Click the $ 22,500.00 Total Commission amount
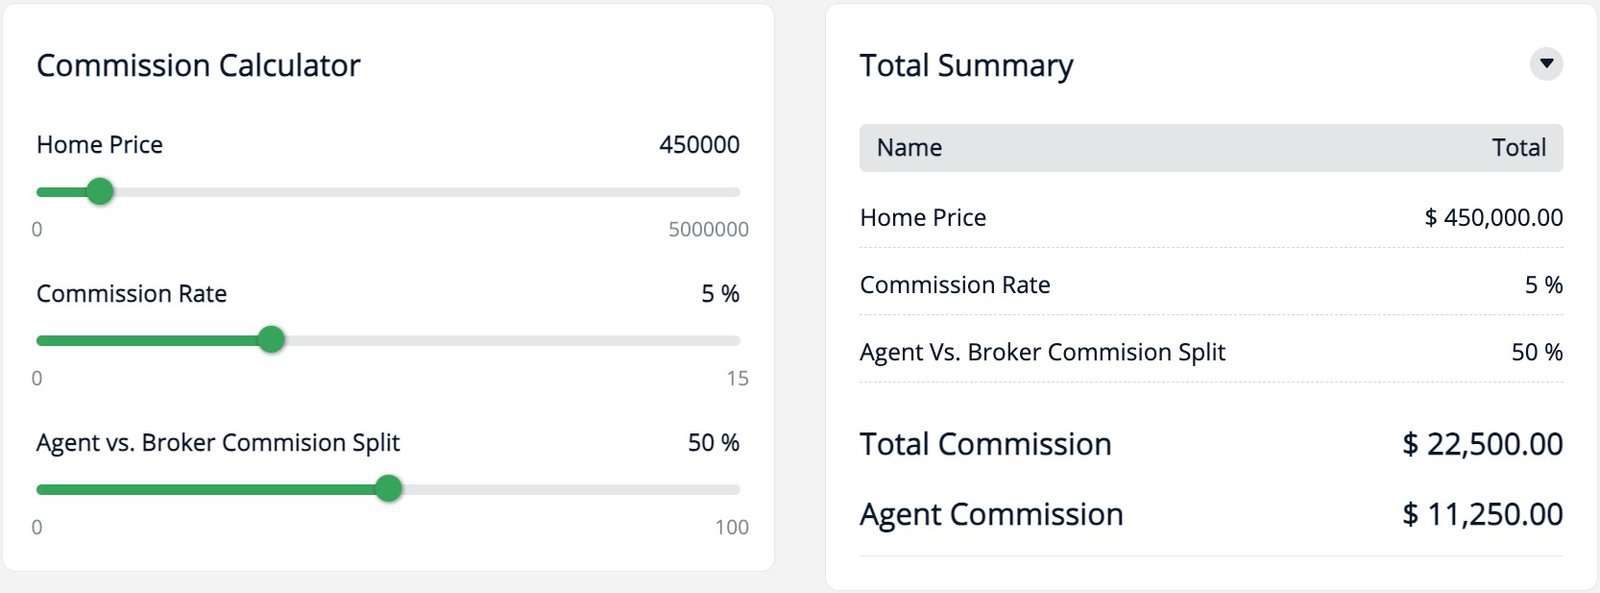 (x=1482, y=444)
